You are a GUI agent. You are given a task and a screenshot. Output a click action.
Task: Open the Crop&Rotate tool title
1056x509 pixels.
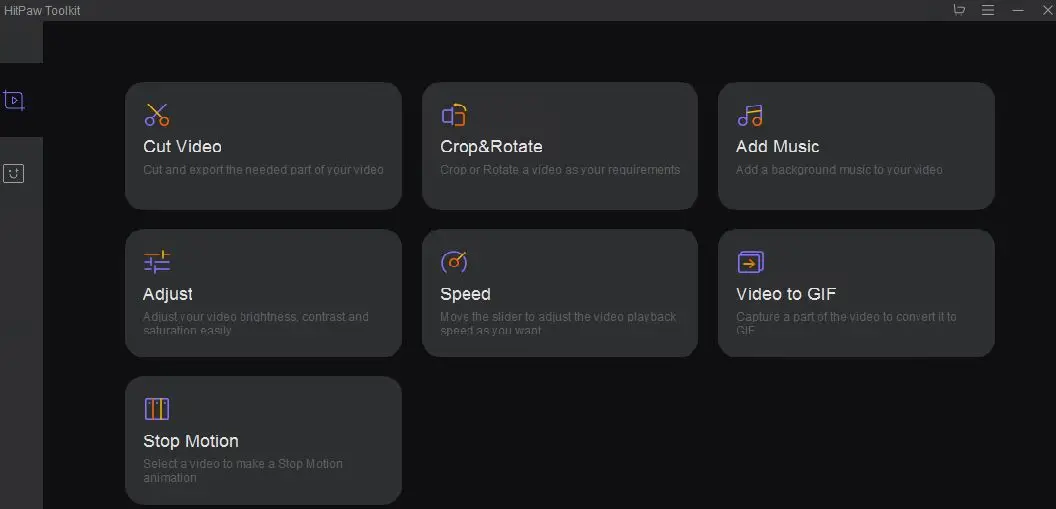491,147
